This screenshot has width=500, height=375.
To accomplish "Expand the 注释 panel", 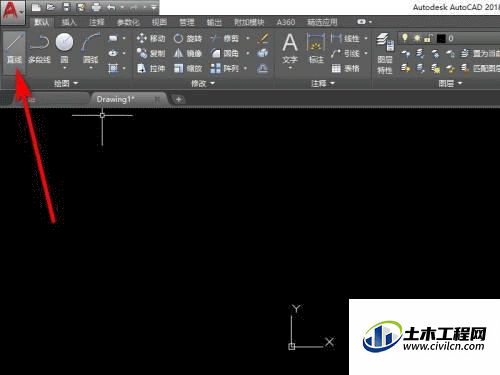I will (323, 83).
